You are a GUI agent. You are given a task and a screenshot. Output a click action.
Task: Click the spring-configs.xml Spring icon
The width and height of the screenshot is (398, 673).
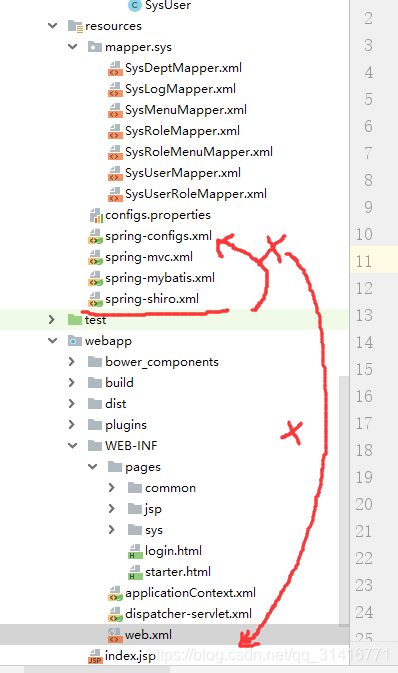[x=95, y=236]
